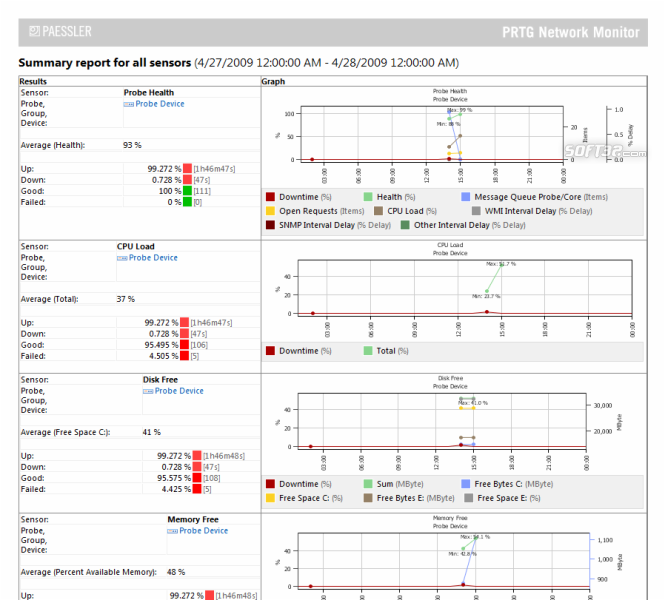The height and width of the screenshot is (600, 665).
Task: Click Good value 95.575 % in Disk Free
Action: [174, 478]
